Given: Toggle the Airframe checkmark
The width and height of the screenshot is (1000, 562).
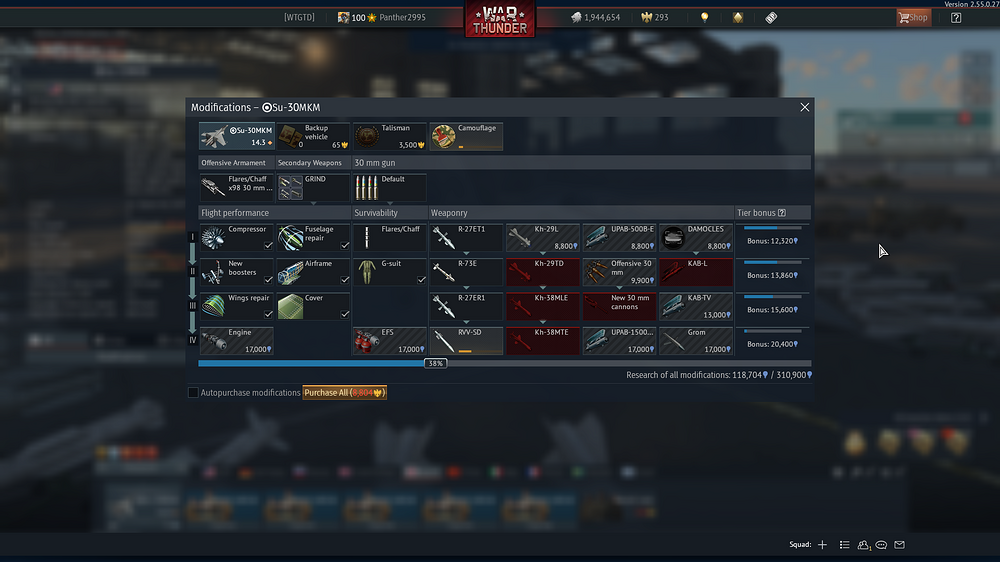Looking at the screenshot, I should [345, 280].
